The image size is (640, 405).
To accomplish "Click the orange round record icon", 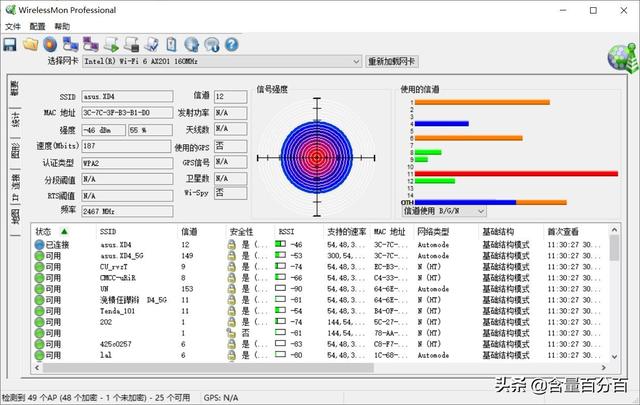I will 50,44.
